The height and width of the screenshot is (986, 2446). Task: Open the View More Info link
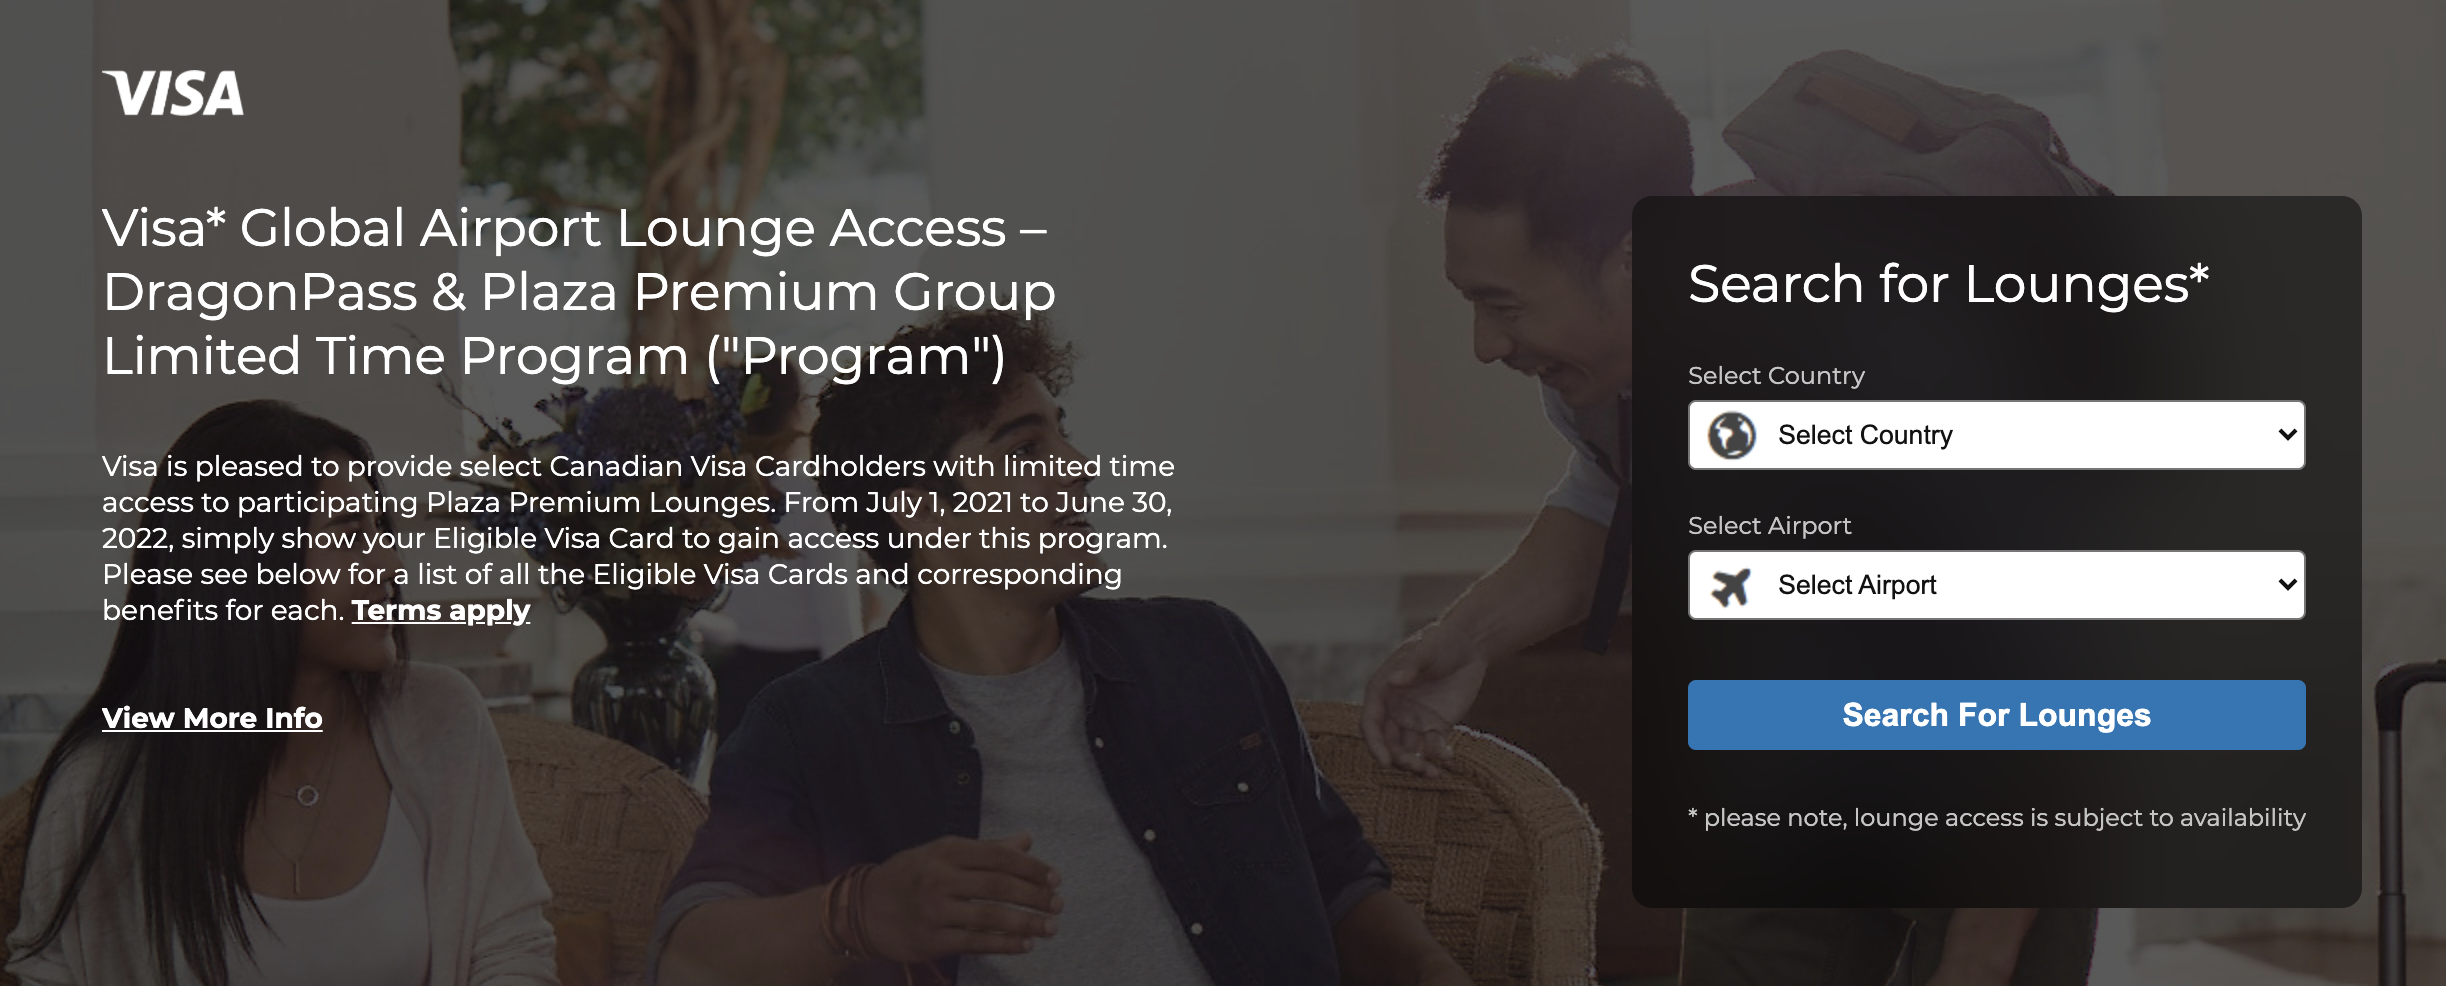click(212, 718)
